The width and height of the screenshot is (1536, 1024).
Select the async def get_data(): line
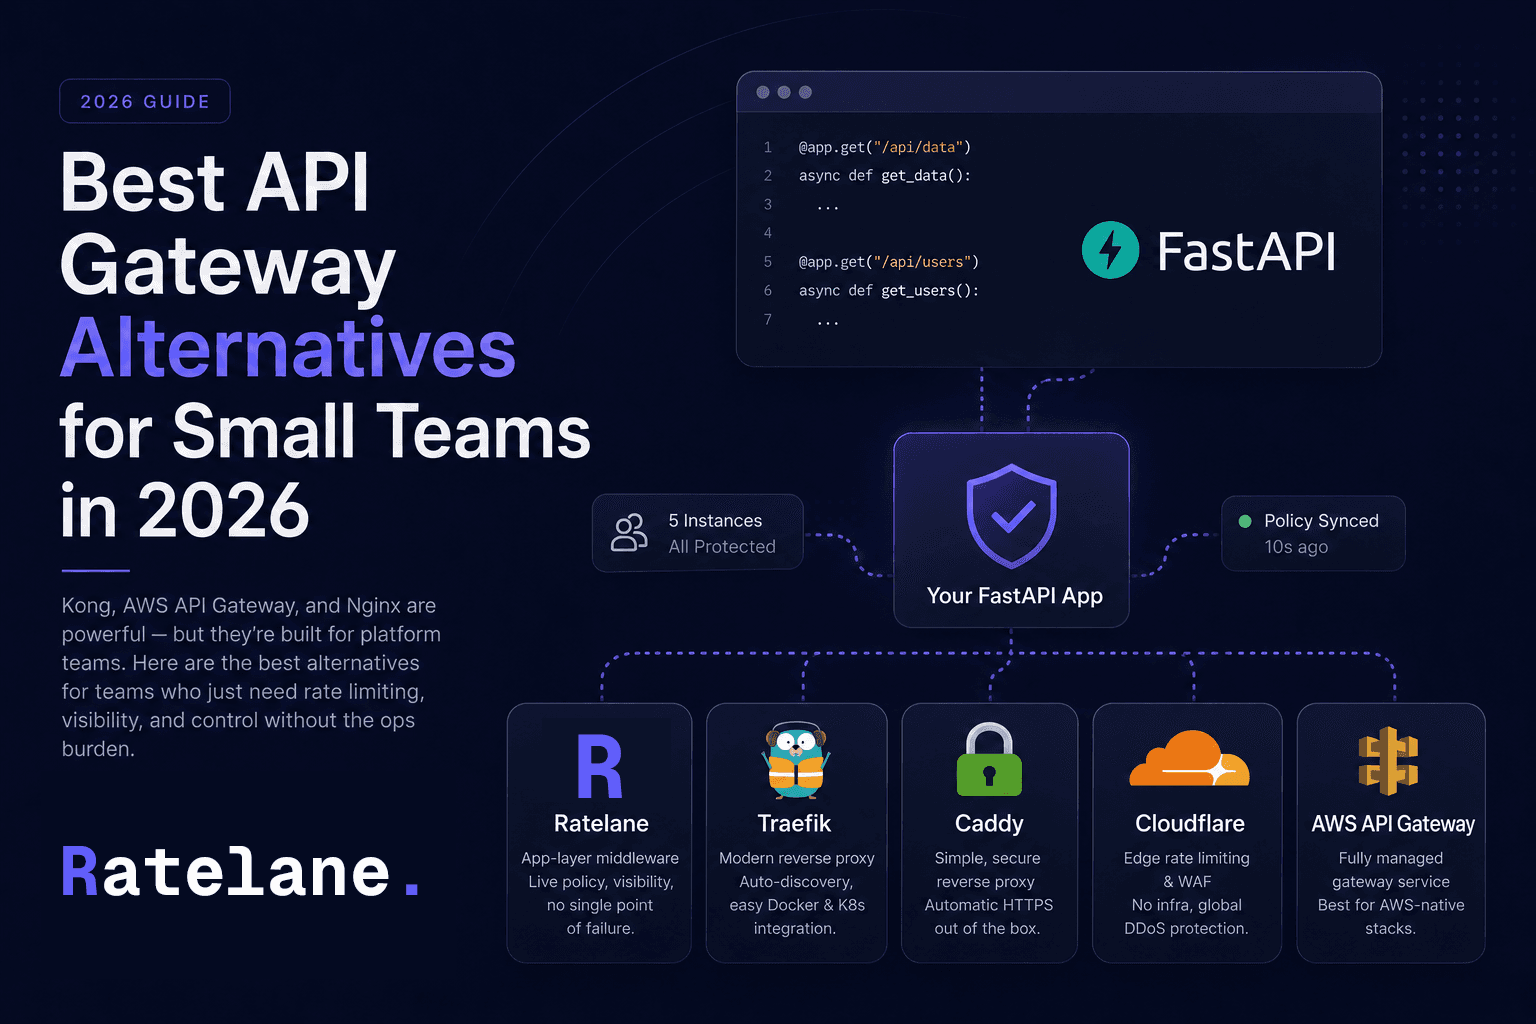tap(885, 176)
